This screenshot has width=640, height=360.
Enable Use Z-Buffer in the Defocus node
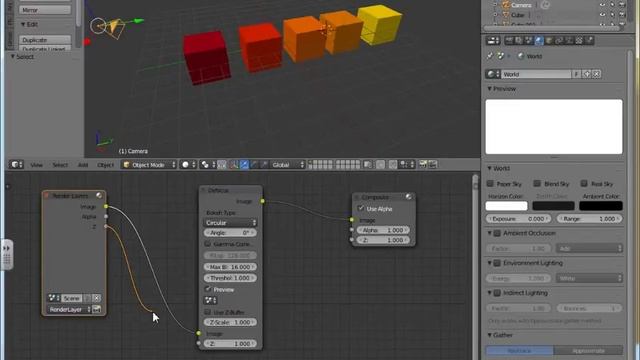coord(207,312)
